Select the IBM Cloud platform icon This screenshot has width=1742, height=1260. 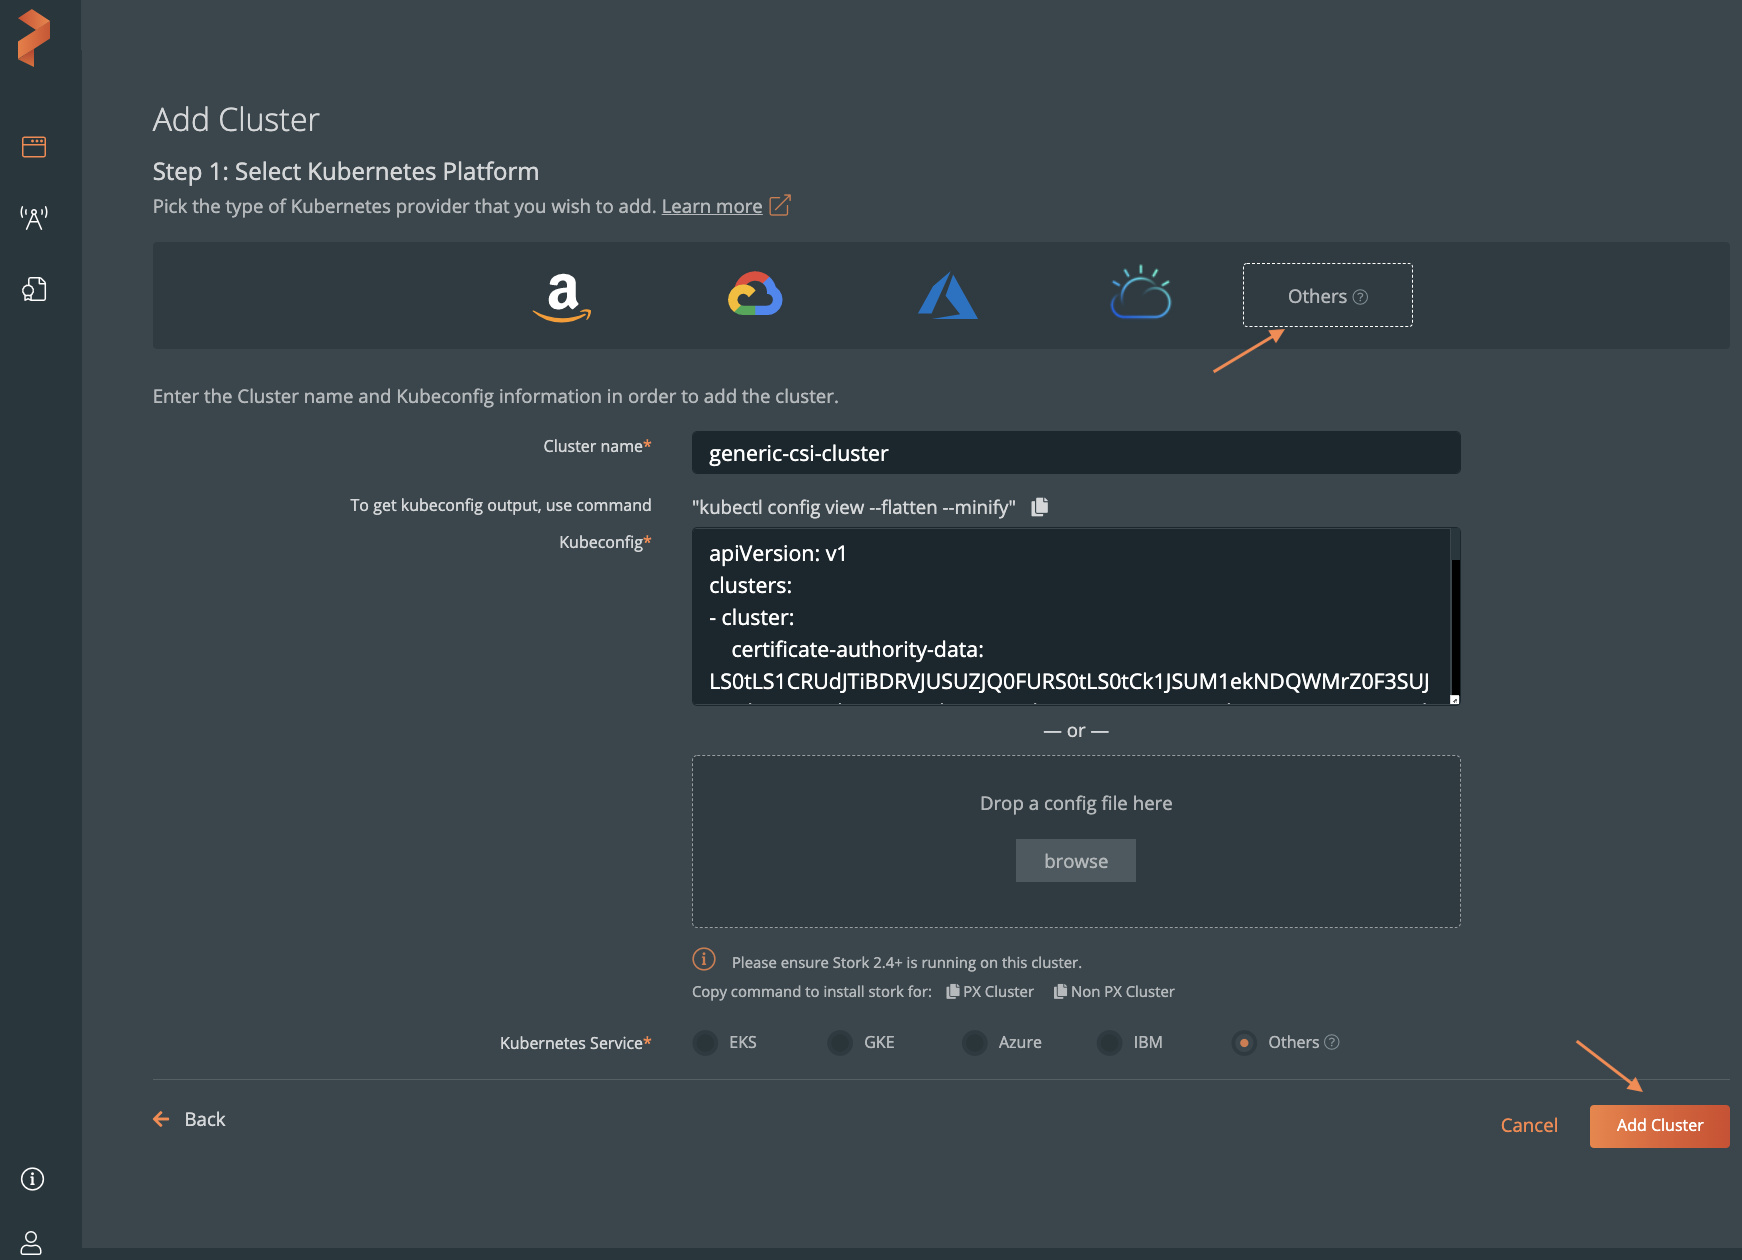pos(1140,294)
